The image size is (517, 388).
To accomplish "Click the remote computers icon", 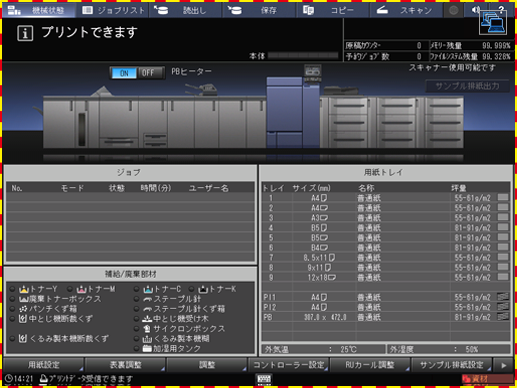I will pos(493,23).
